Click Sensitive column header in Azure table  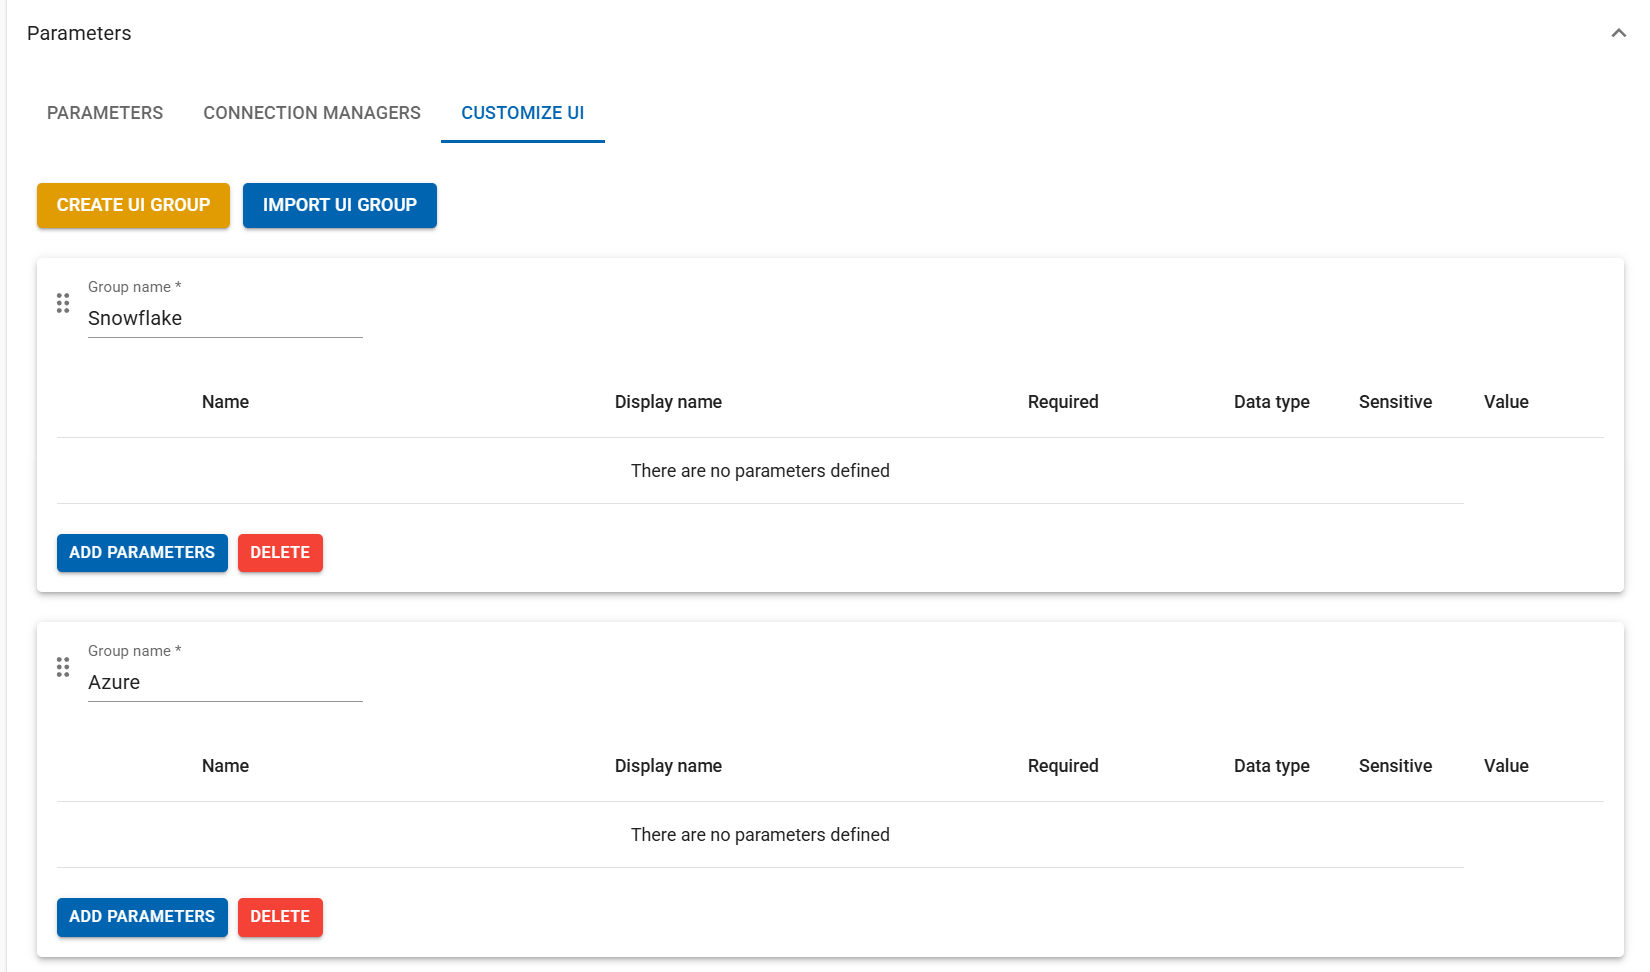(x=1395, y=766)
